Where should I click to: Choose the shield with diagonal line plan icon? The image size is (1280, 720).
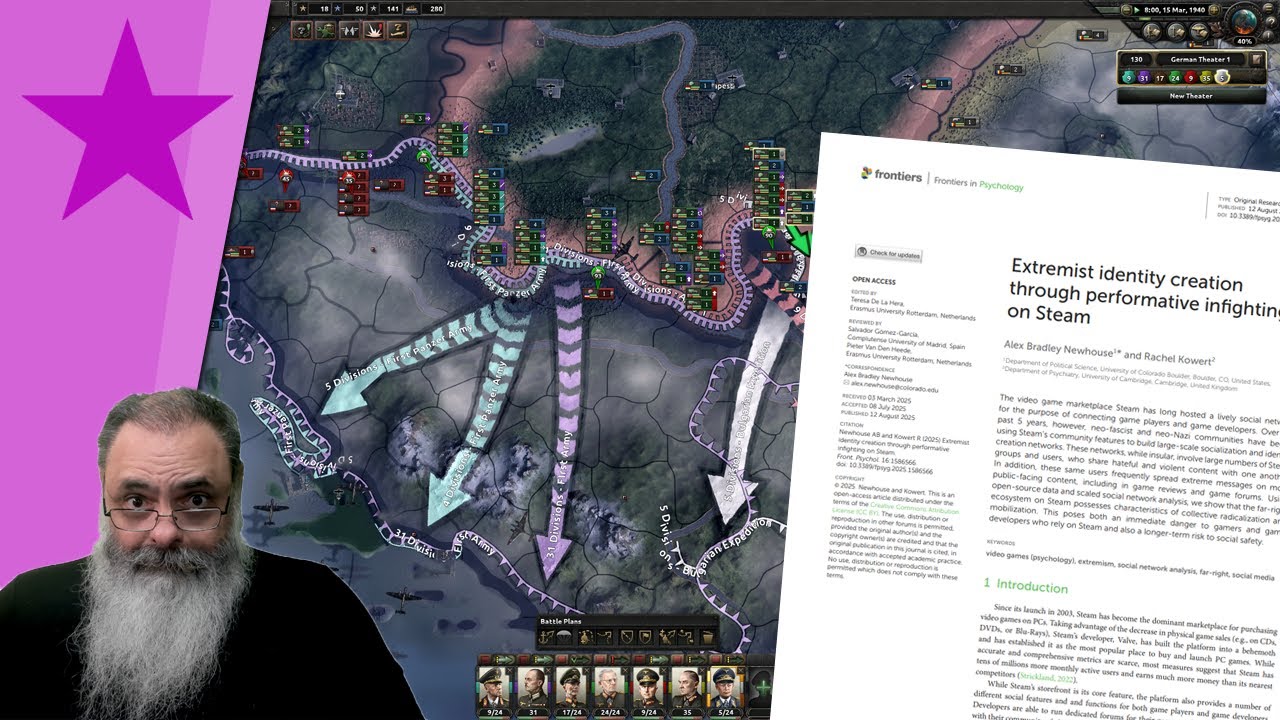627,637
